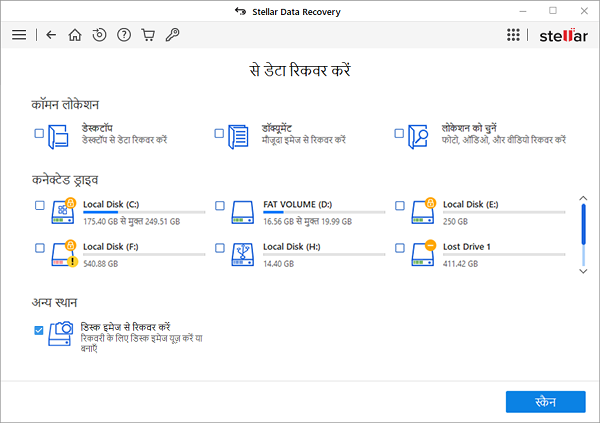The height and width of the screenshot is (423, 600).
Task: Click the डेस्कटॉप label
Action: [x=97, y=127]
